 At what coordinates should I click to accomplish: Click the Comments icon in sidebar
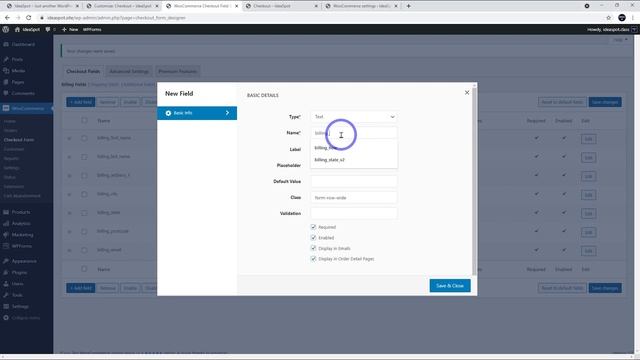click(6, 93)
